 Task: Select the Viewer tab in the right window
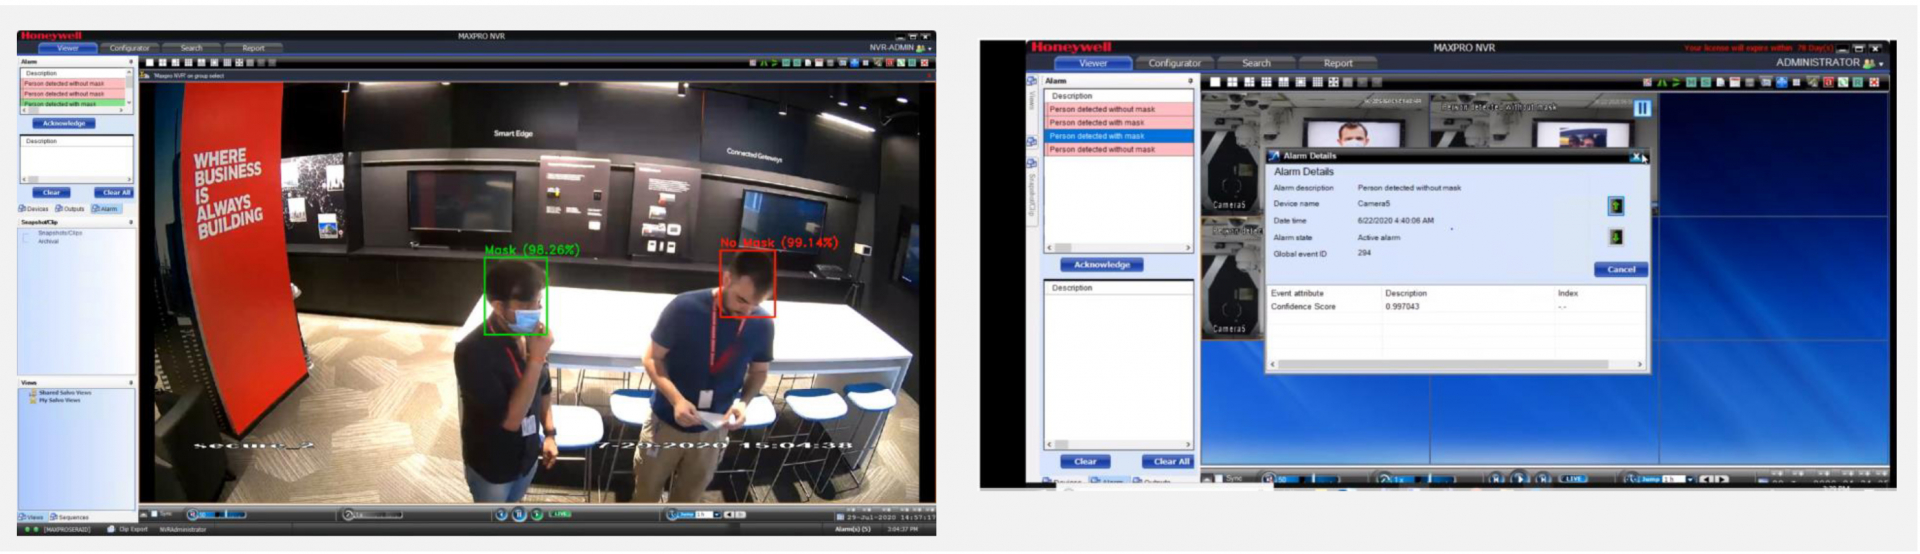(1093, 63)
